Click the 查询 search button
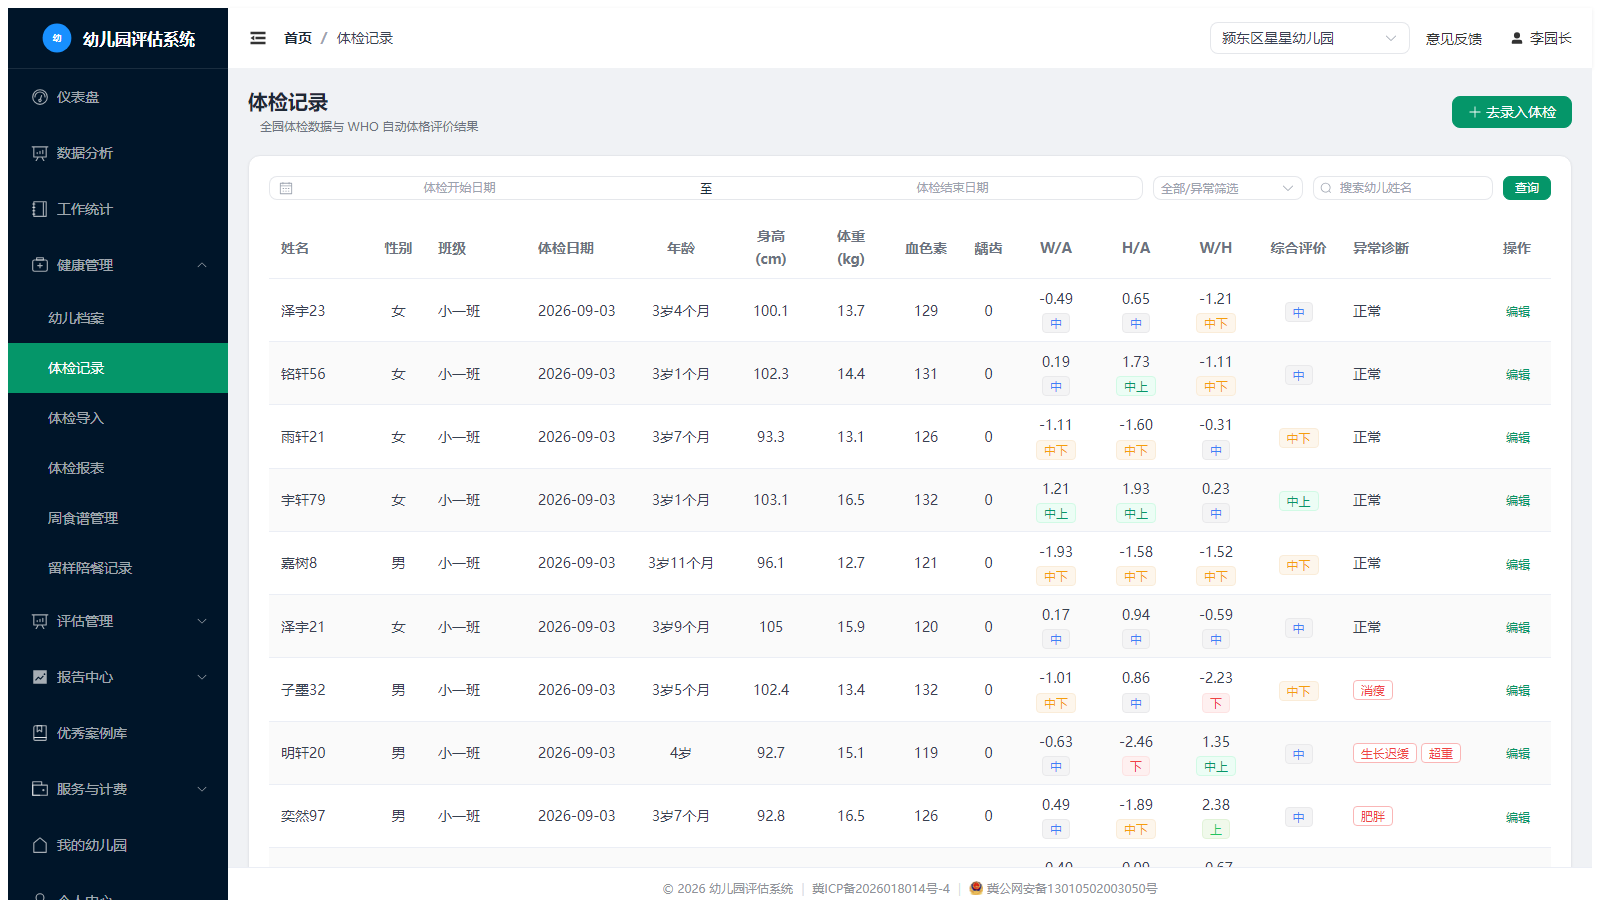1600x900 pixels. 1526,188
